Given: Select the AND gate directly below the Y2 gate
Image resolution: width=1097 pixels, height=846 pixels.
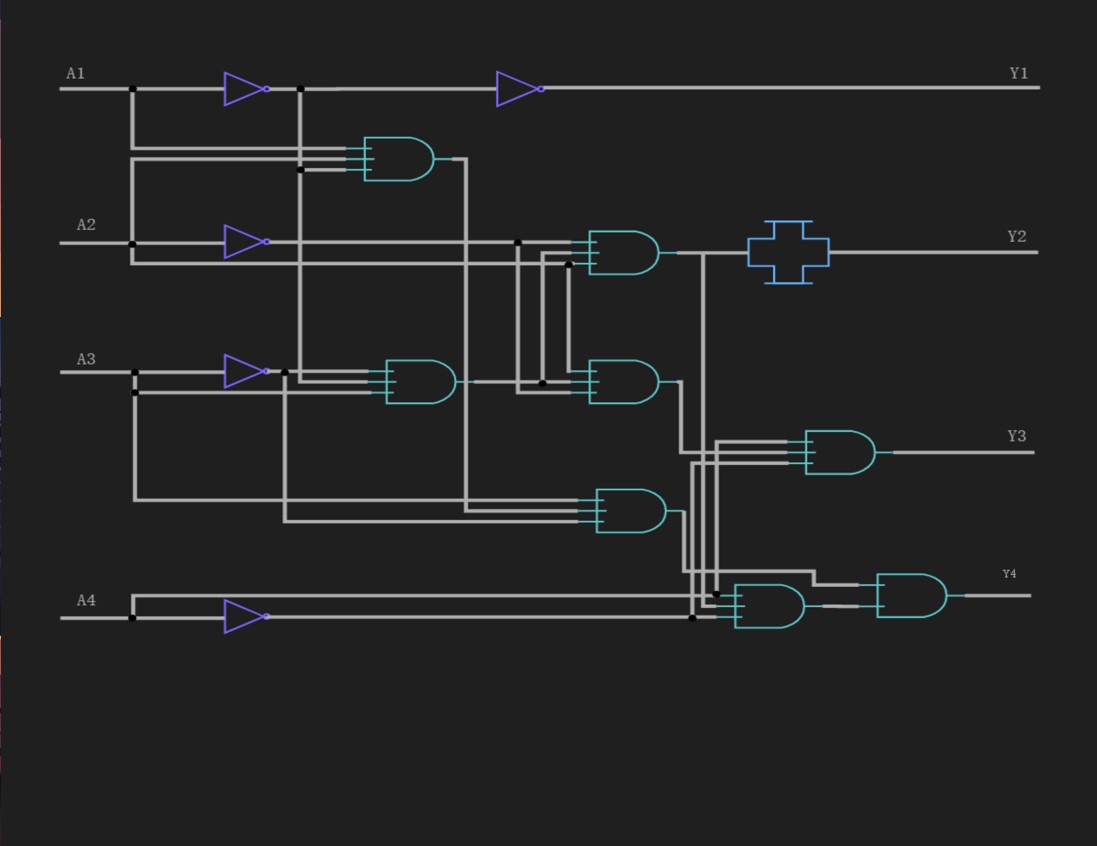Looking at the screenshot, I should tap(623, 381).
